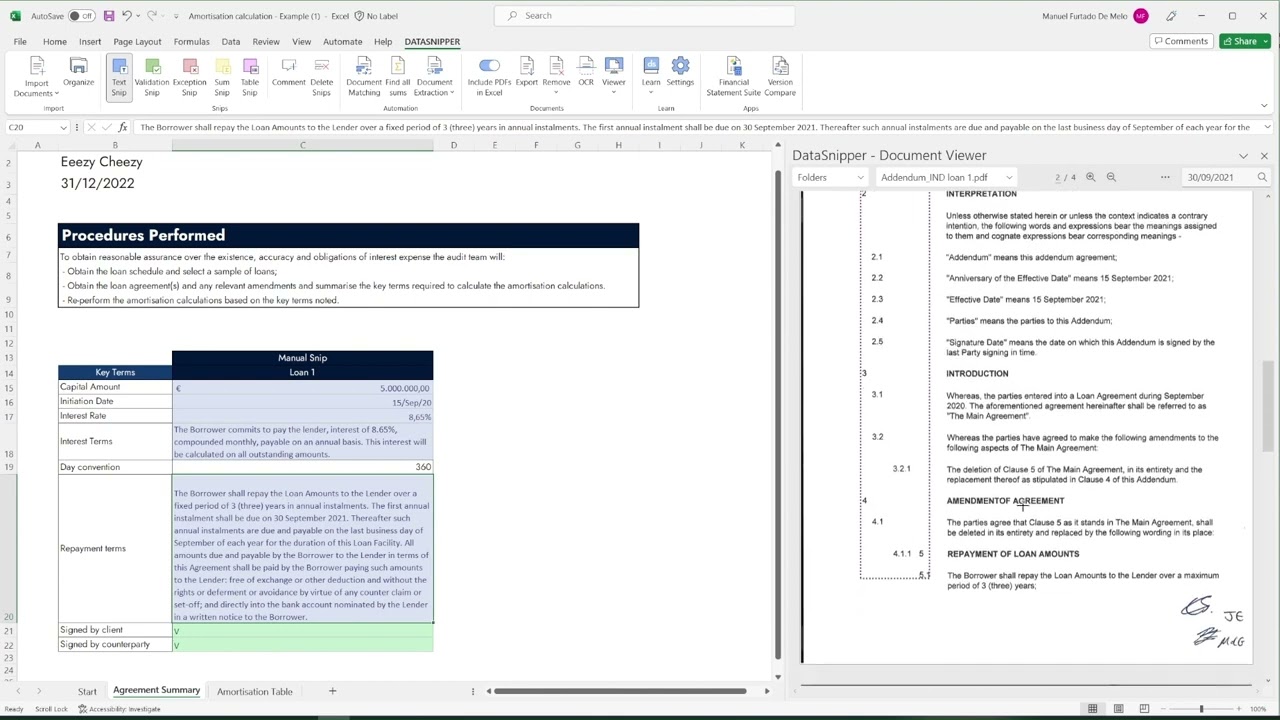1280x720 pixels.
Task: Open the Addendum_IND loan 1.pdf document dropdown
Action: pos(946,177)
